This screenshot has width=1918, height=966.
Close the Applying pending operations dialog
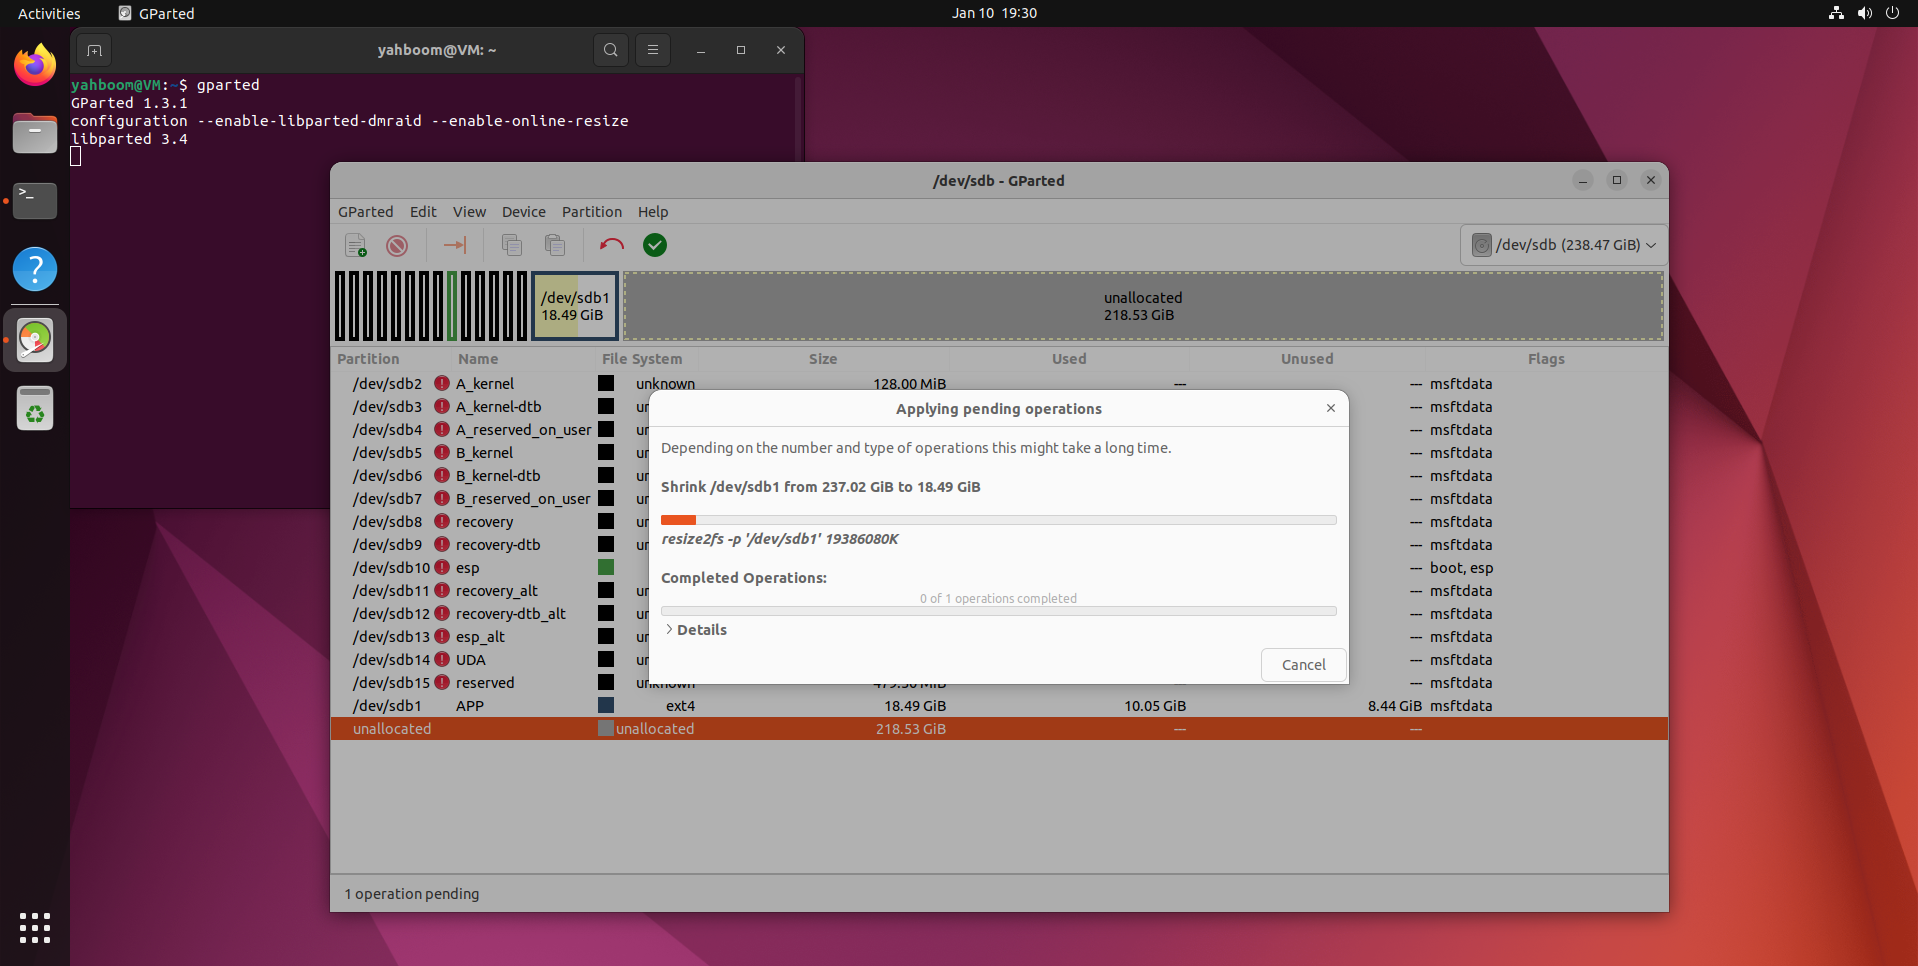[x=1331, y=408]
